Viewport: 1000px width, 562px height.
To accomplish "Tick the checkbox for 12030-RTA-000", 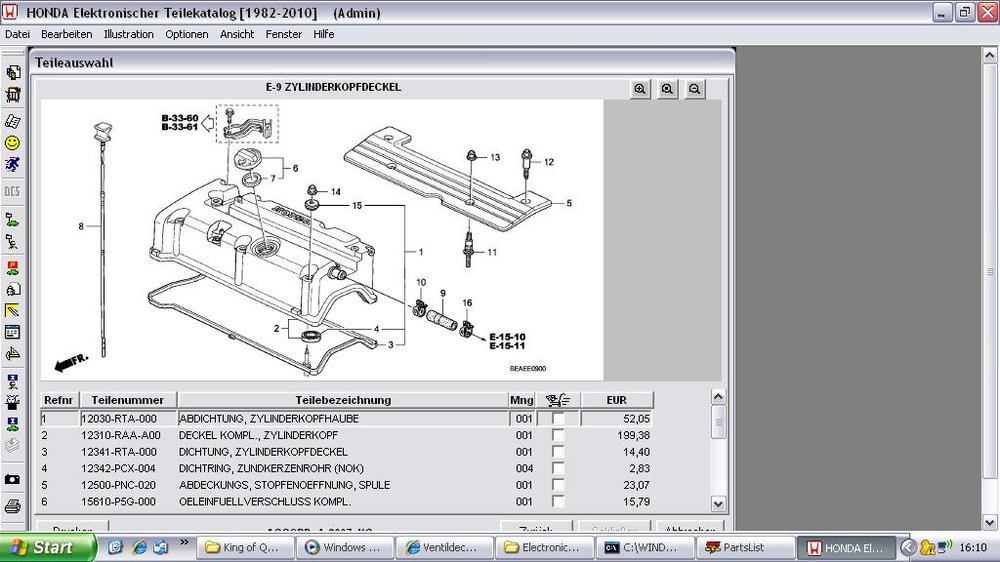I will pyautogui.click(x=558, y=419).
